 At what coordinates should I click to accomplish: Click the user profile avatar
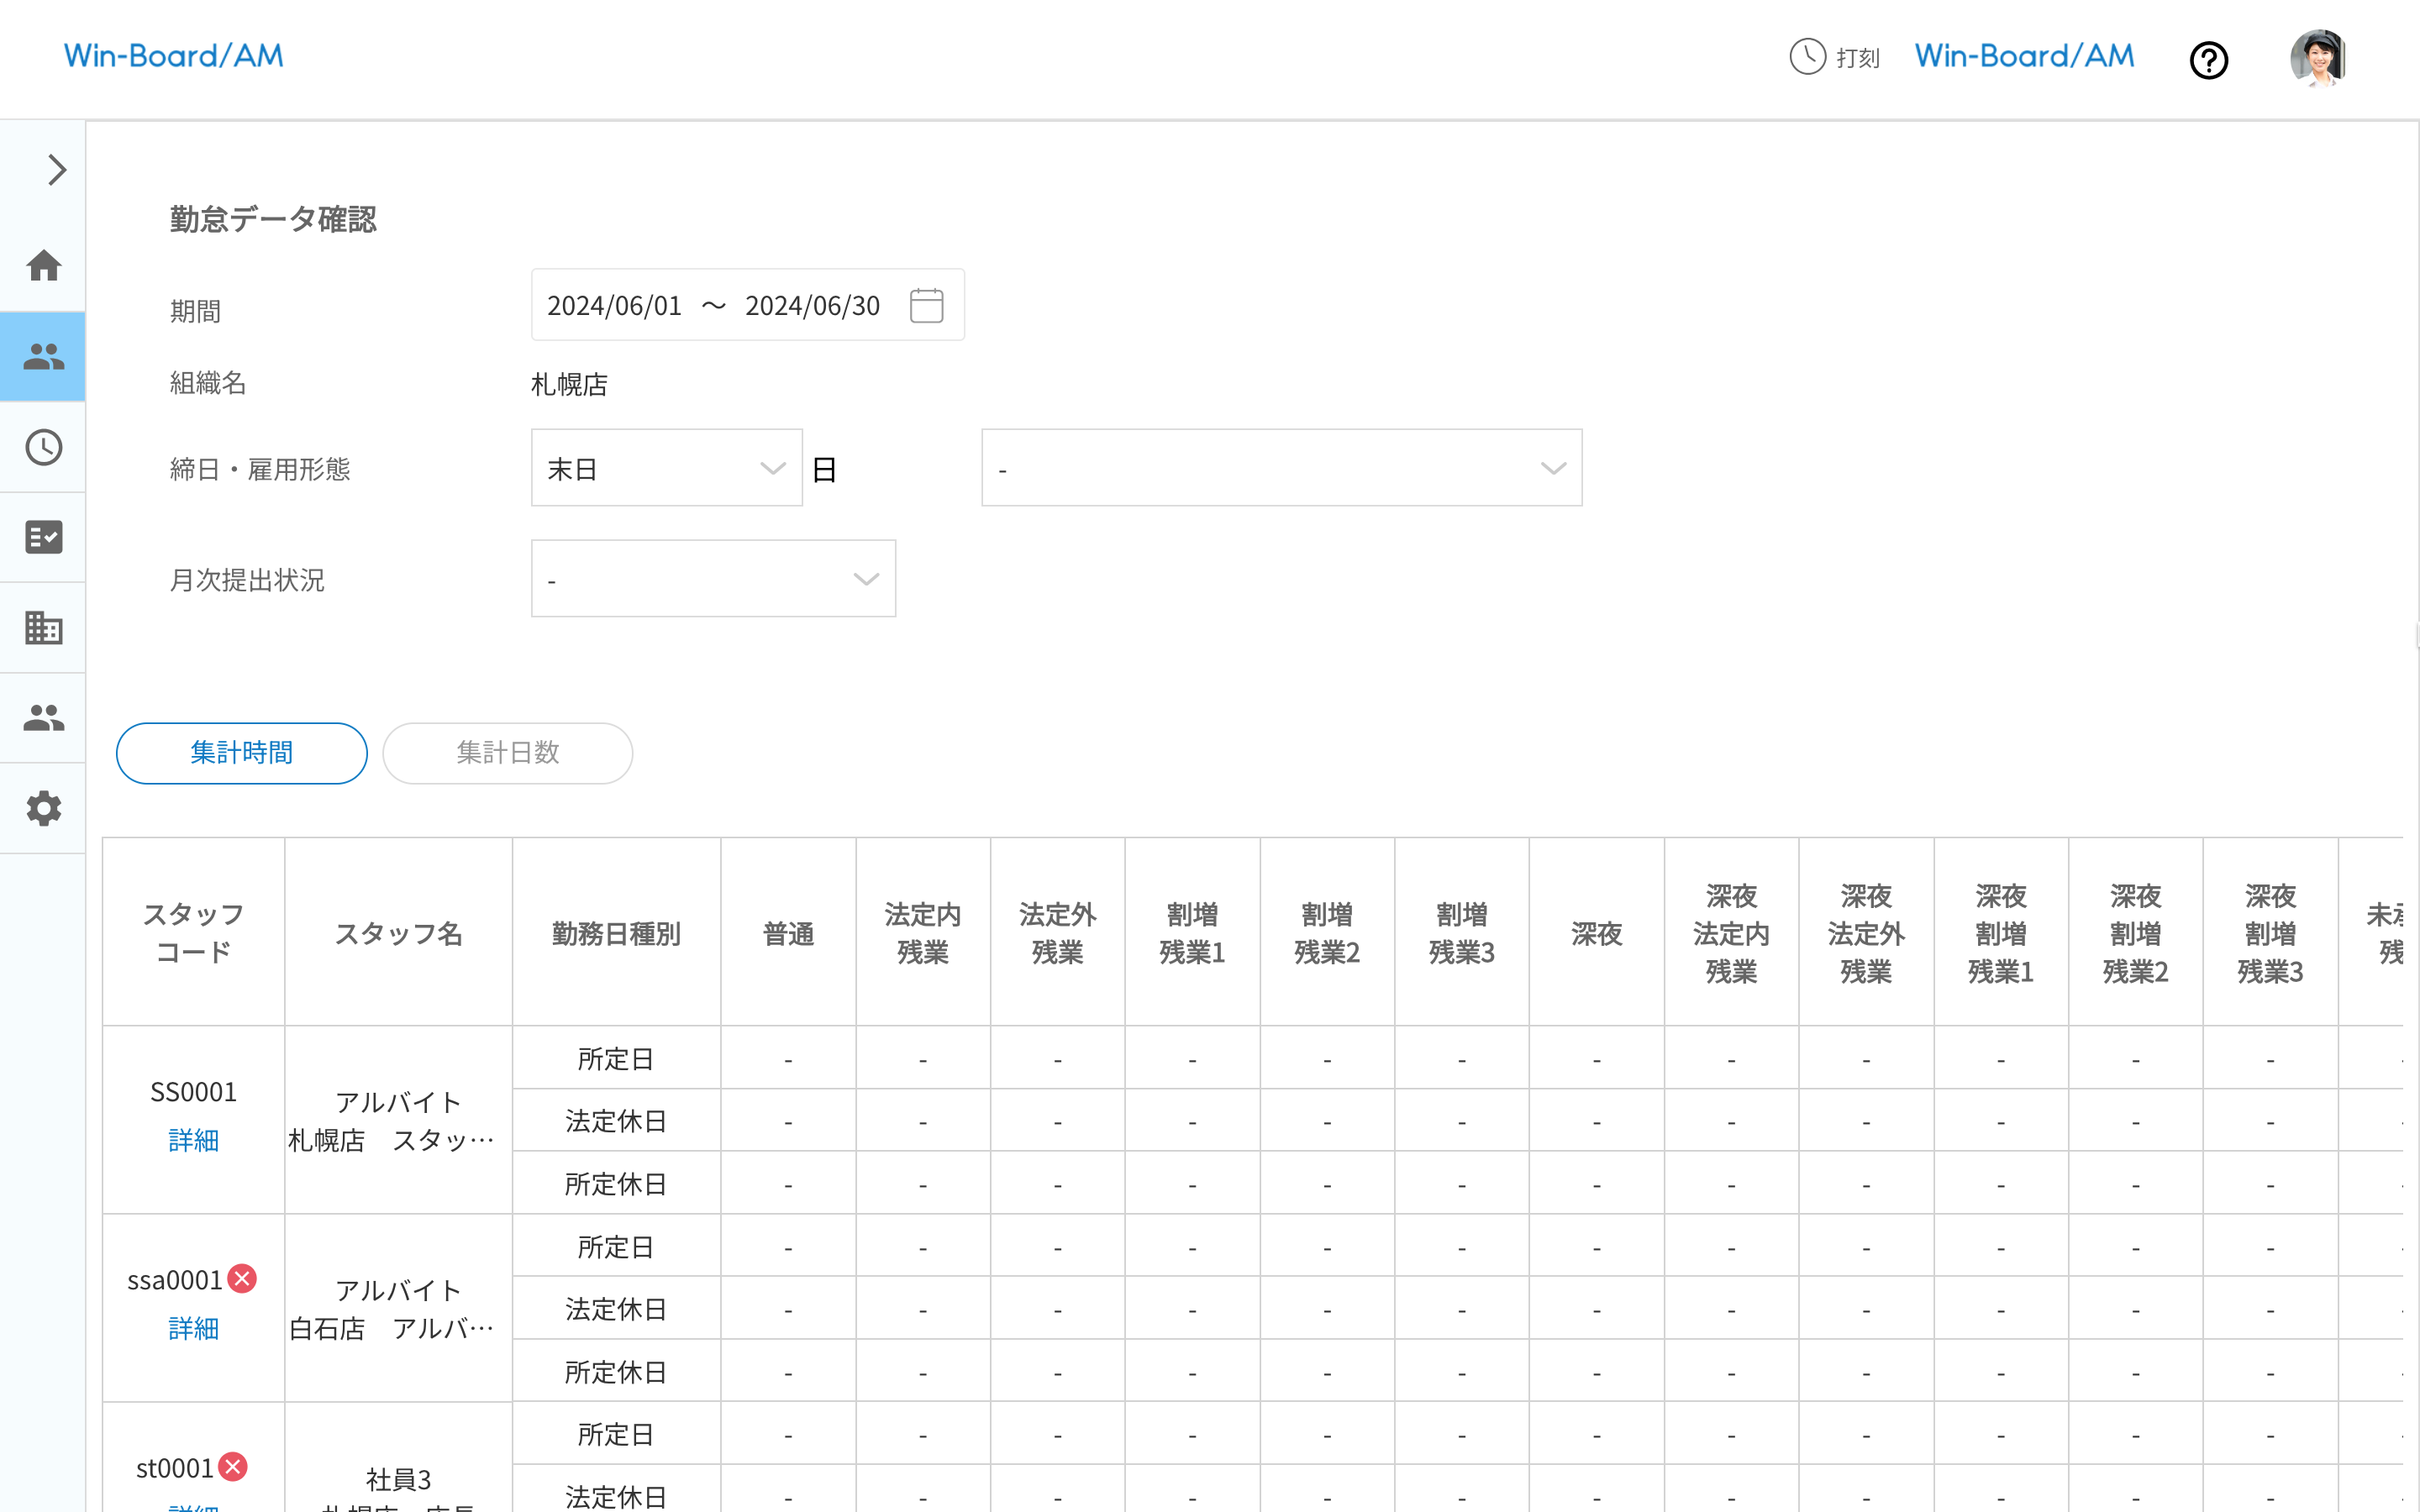2317,58
